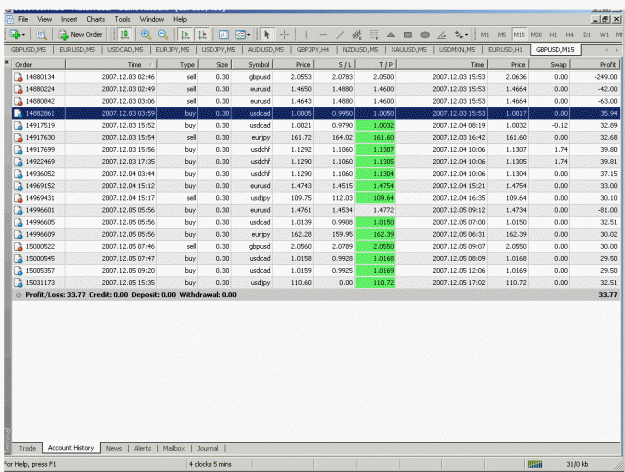Open the Alerts terminal tab
This screenshot has width=625, height=472.
tap(142, 448)
